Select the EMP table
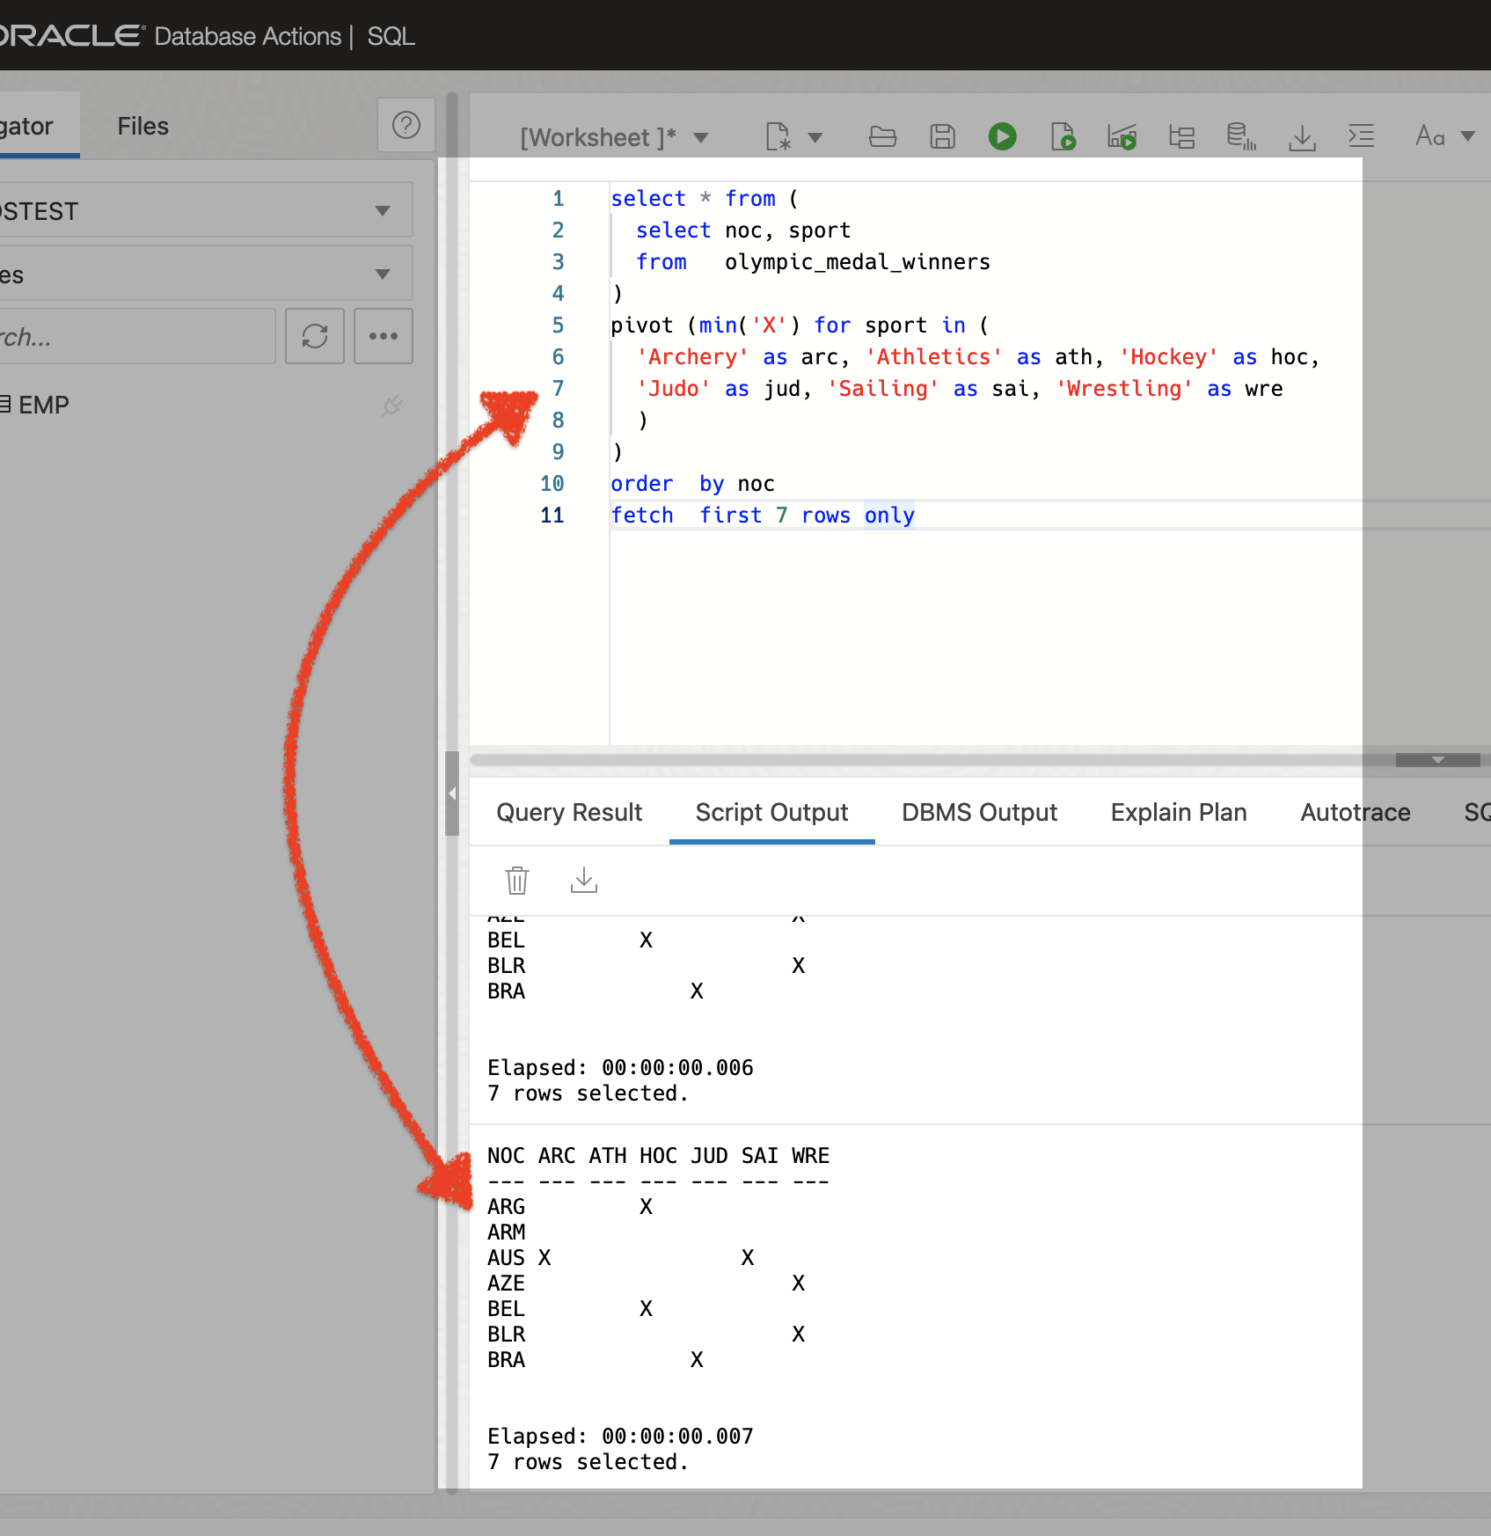 click(x=45, y=404)
